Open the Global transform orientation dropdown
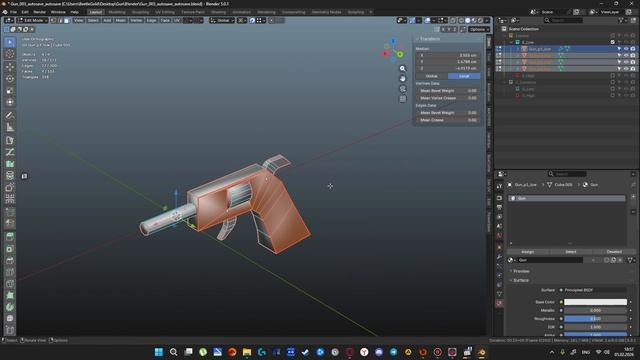Viewport: 640px width, 360px height. [x=222, y=20]
